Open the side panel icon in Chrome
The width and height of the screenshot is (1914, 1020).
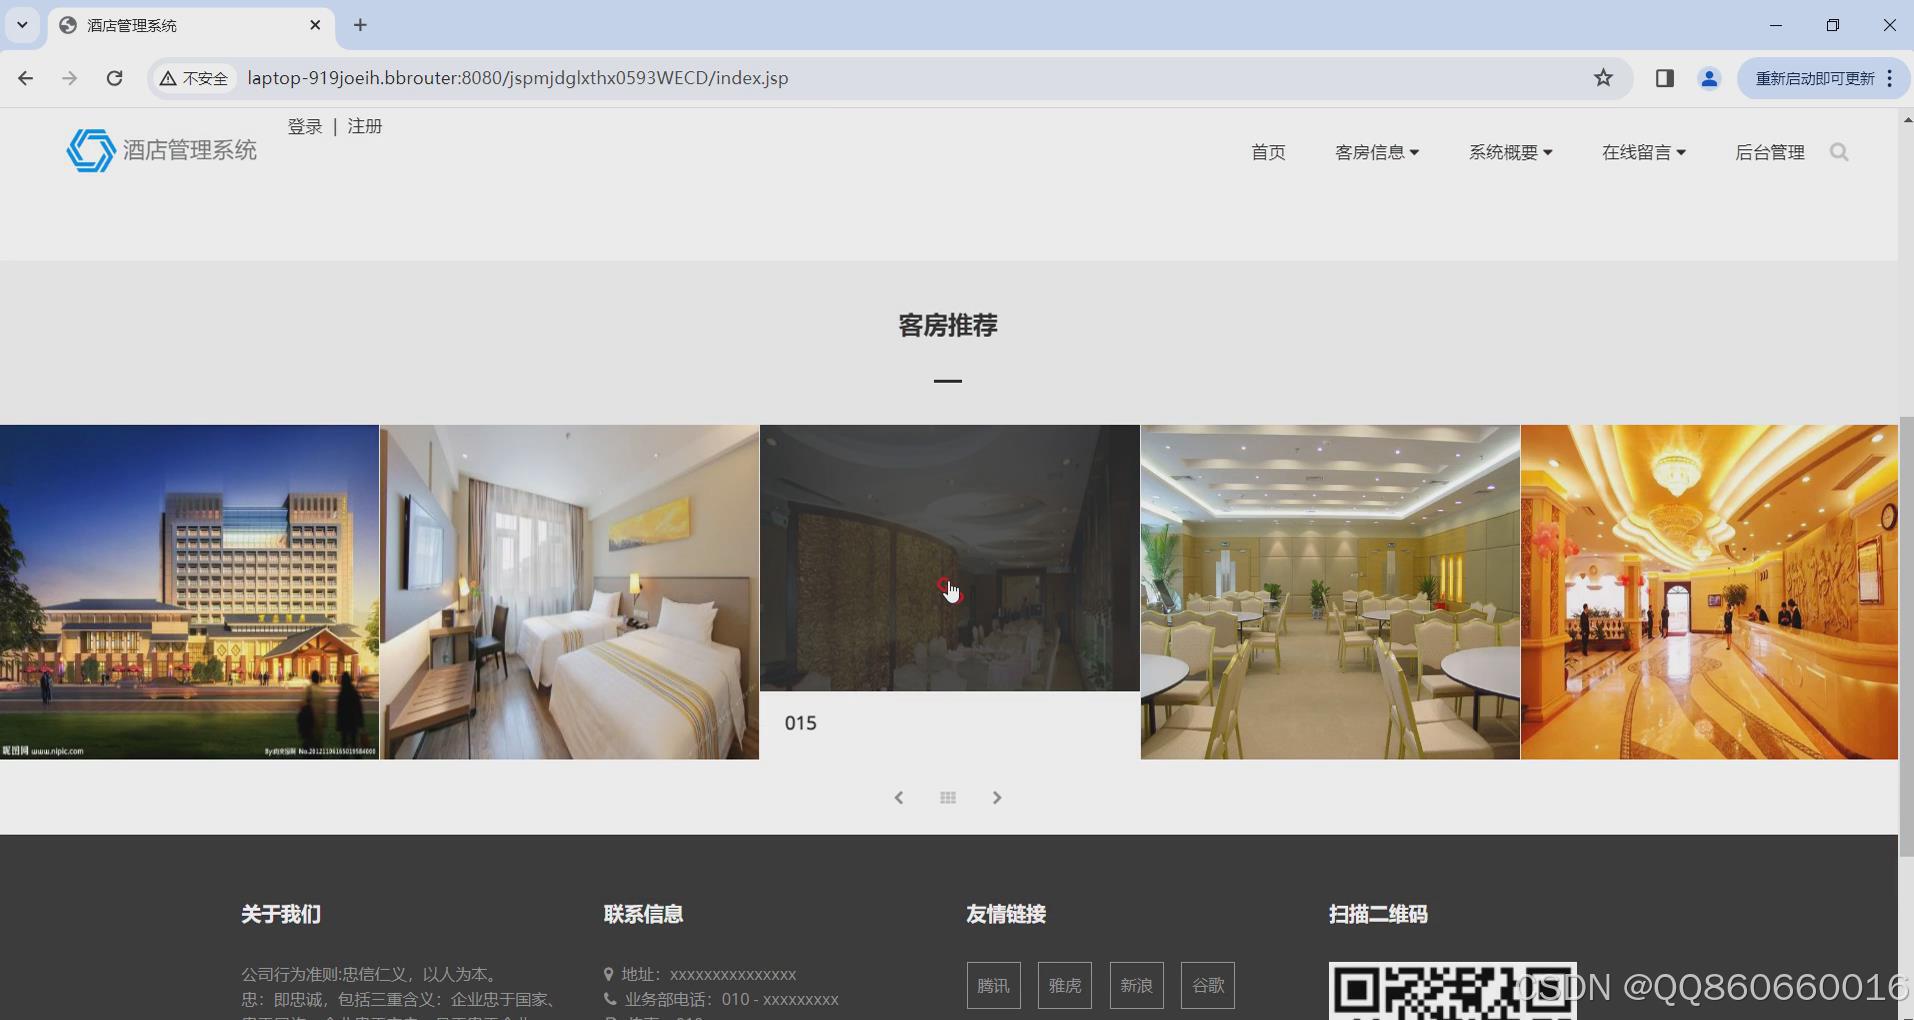click(1664, 77)
